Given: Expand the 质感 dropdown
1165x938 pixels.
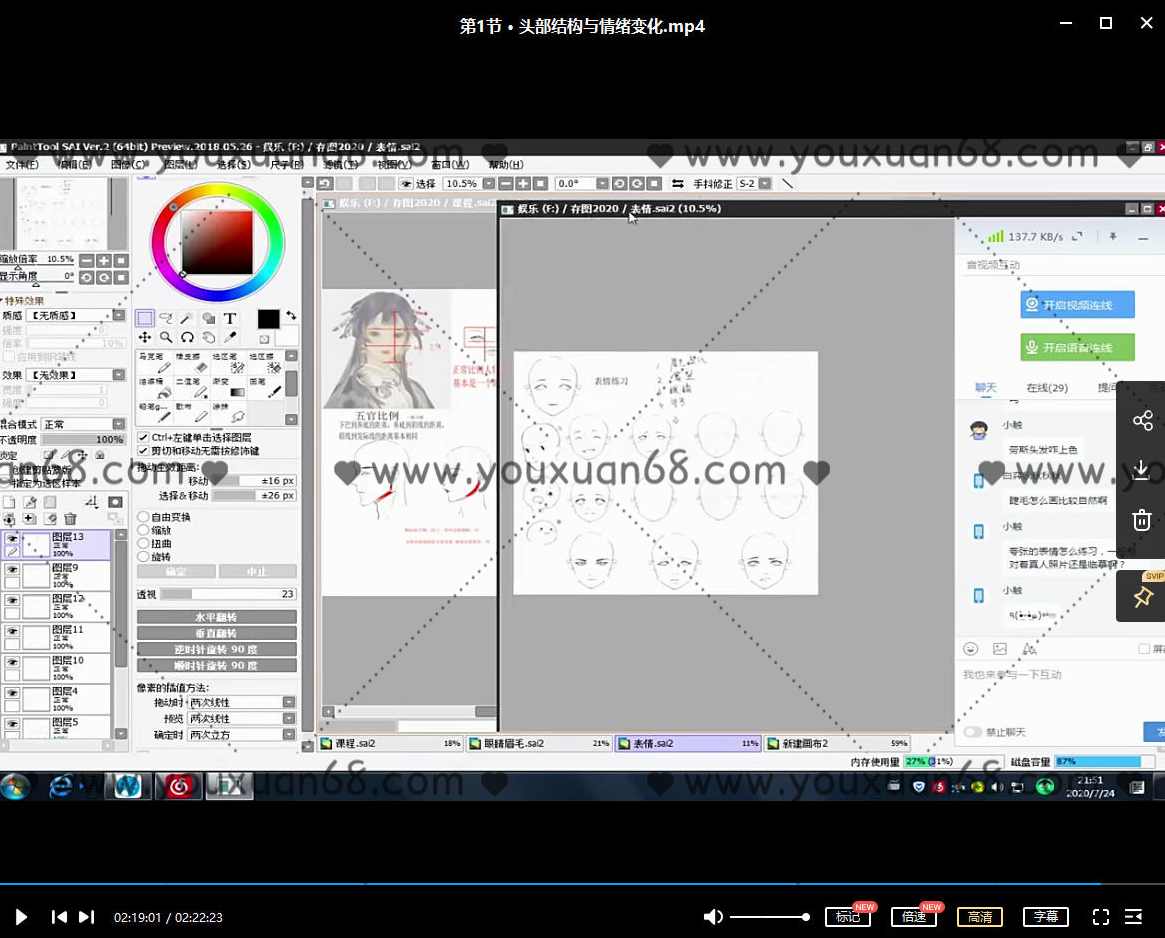Looking at the screenshot, I should [118, 316].
